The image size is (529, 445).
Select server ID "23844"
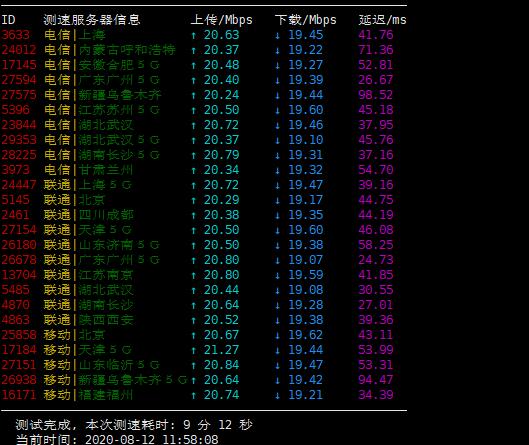19,125
